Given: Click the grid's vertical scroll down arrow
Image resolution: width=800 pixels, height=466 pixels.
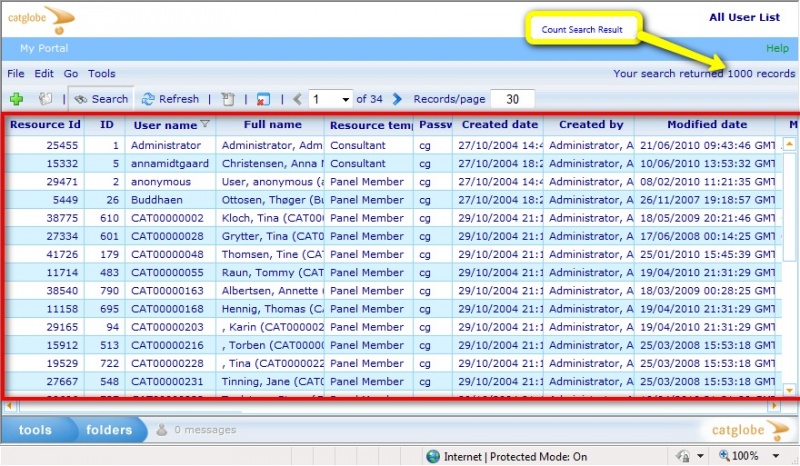Looking at the screenshot, I should click(788, 390).
